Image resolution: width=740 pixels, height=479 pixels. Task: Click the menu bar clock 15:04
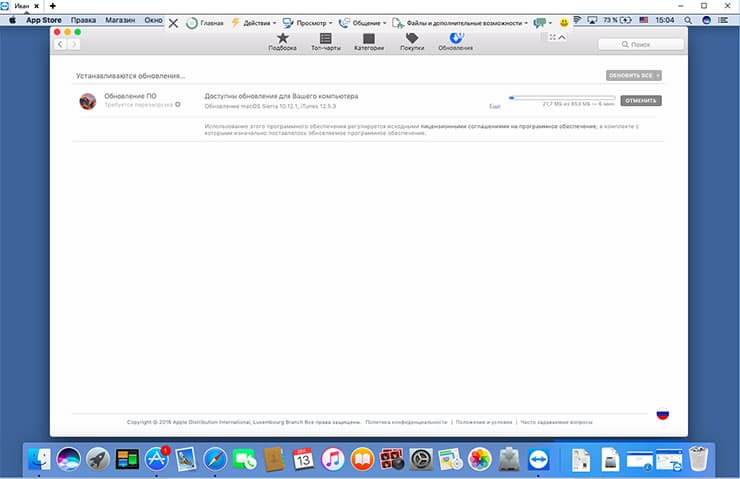click(664, 20)
